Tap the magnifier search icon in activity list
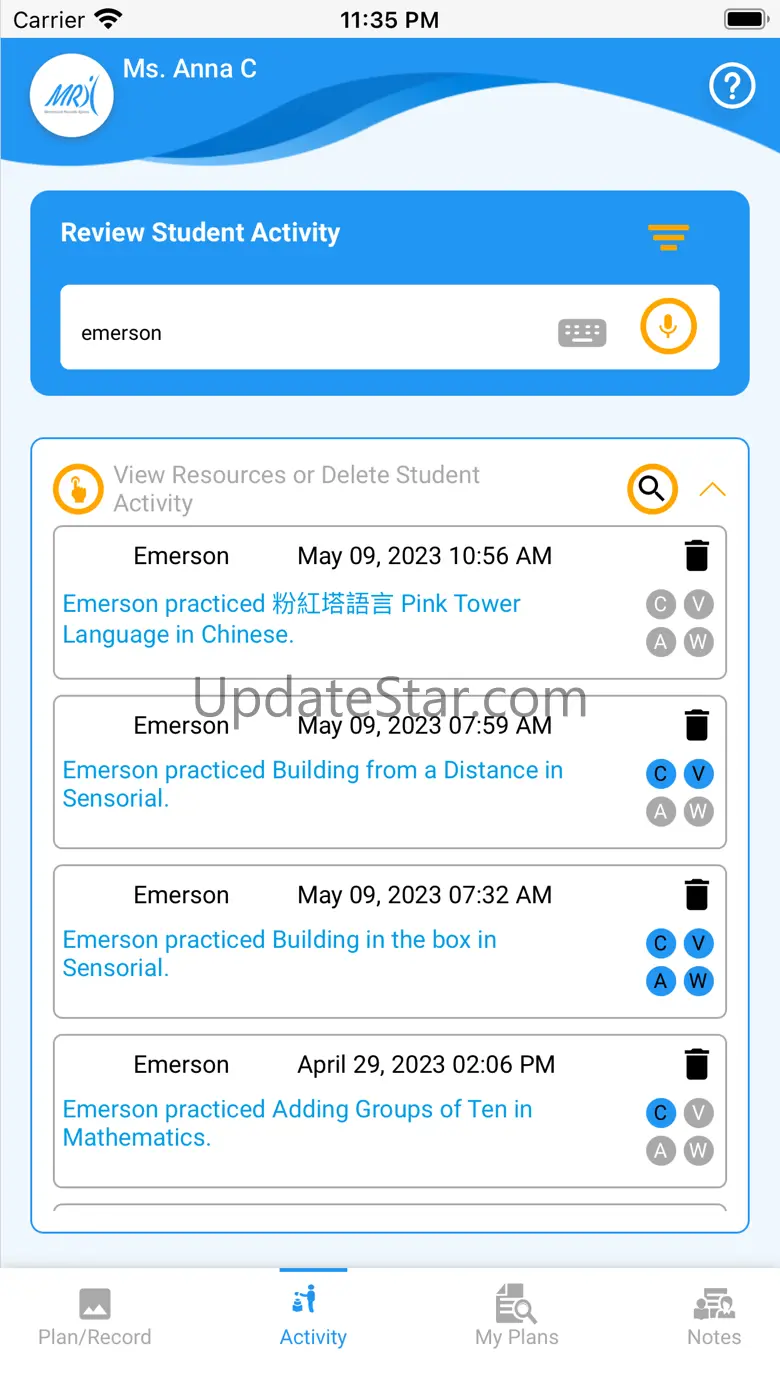This screenshot has width=780, height=1387. click(652, 489)
